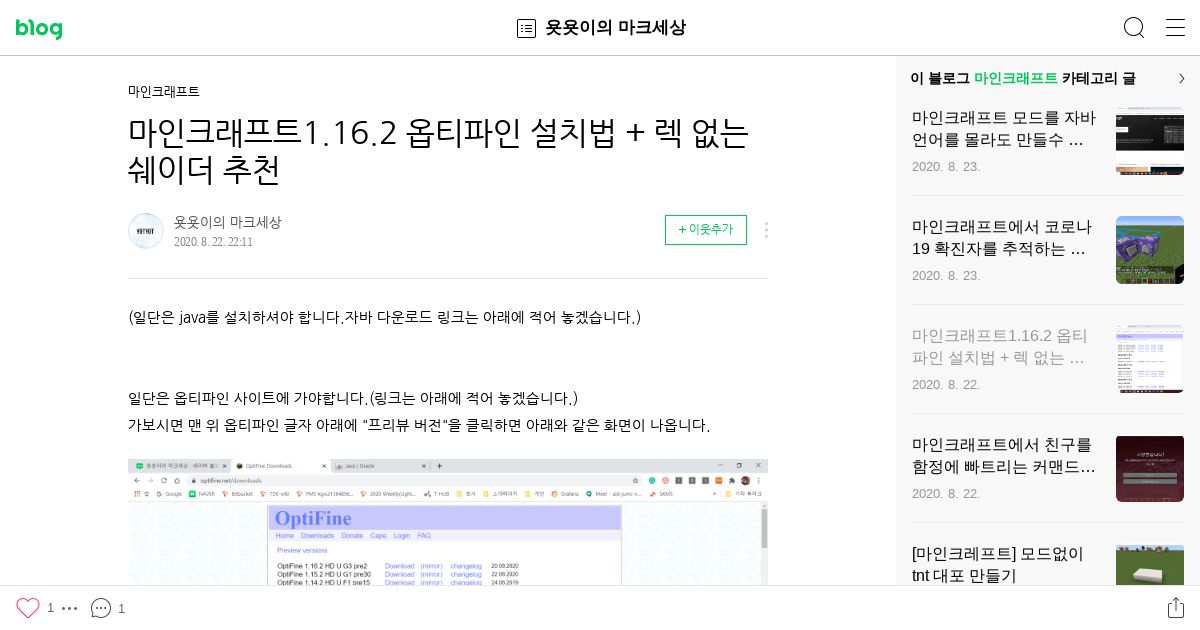Click thumbnail of 옵티파인 설치법 sidebar post
This screenshot has width=1200, height=630.
pos(1150,359)
